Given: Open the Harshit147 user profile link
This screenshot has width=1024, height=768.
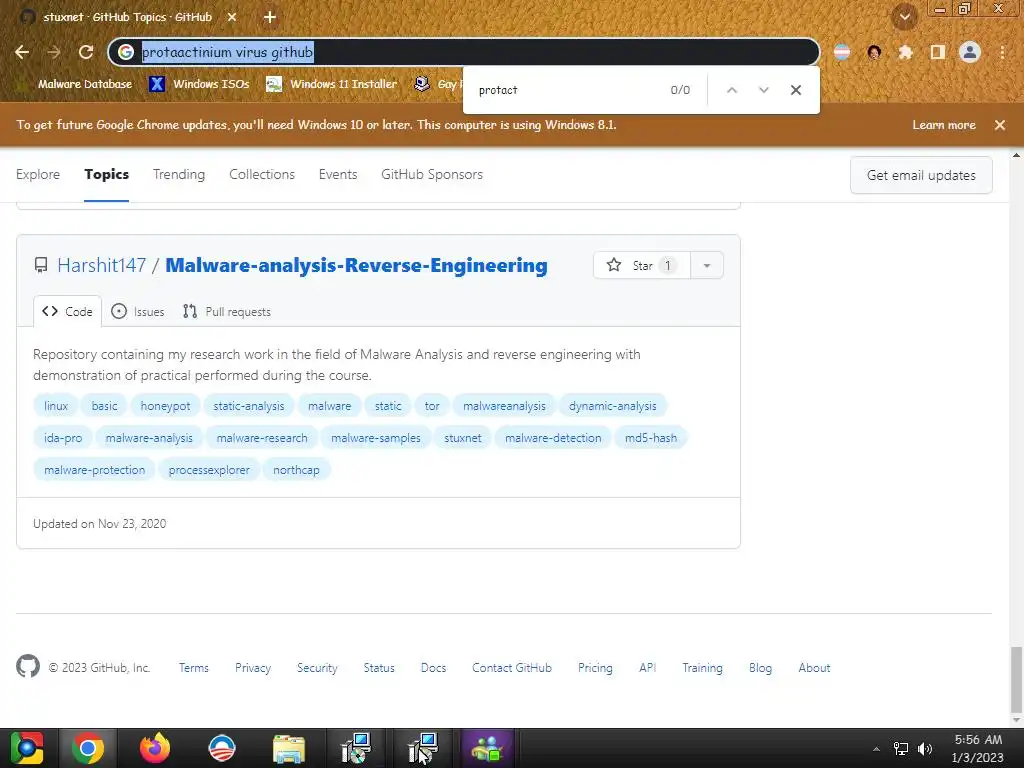Looking at the screenshot, I should tap(101, 265).
